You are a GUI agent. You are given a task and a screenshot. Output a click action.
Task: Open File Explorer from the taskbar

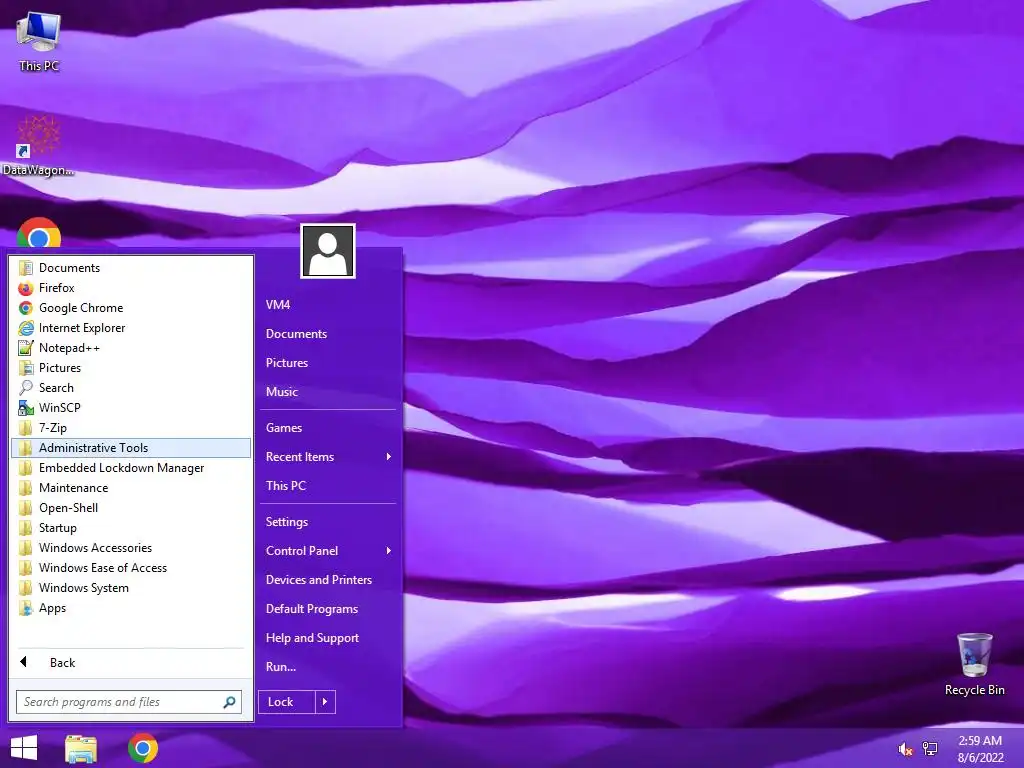[81, 748]
